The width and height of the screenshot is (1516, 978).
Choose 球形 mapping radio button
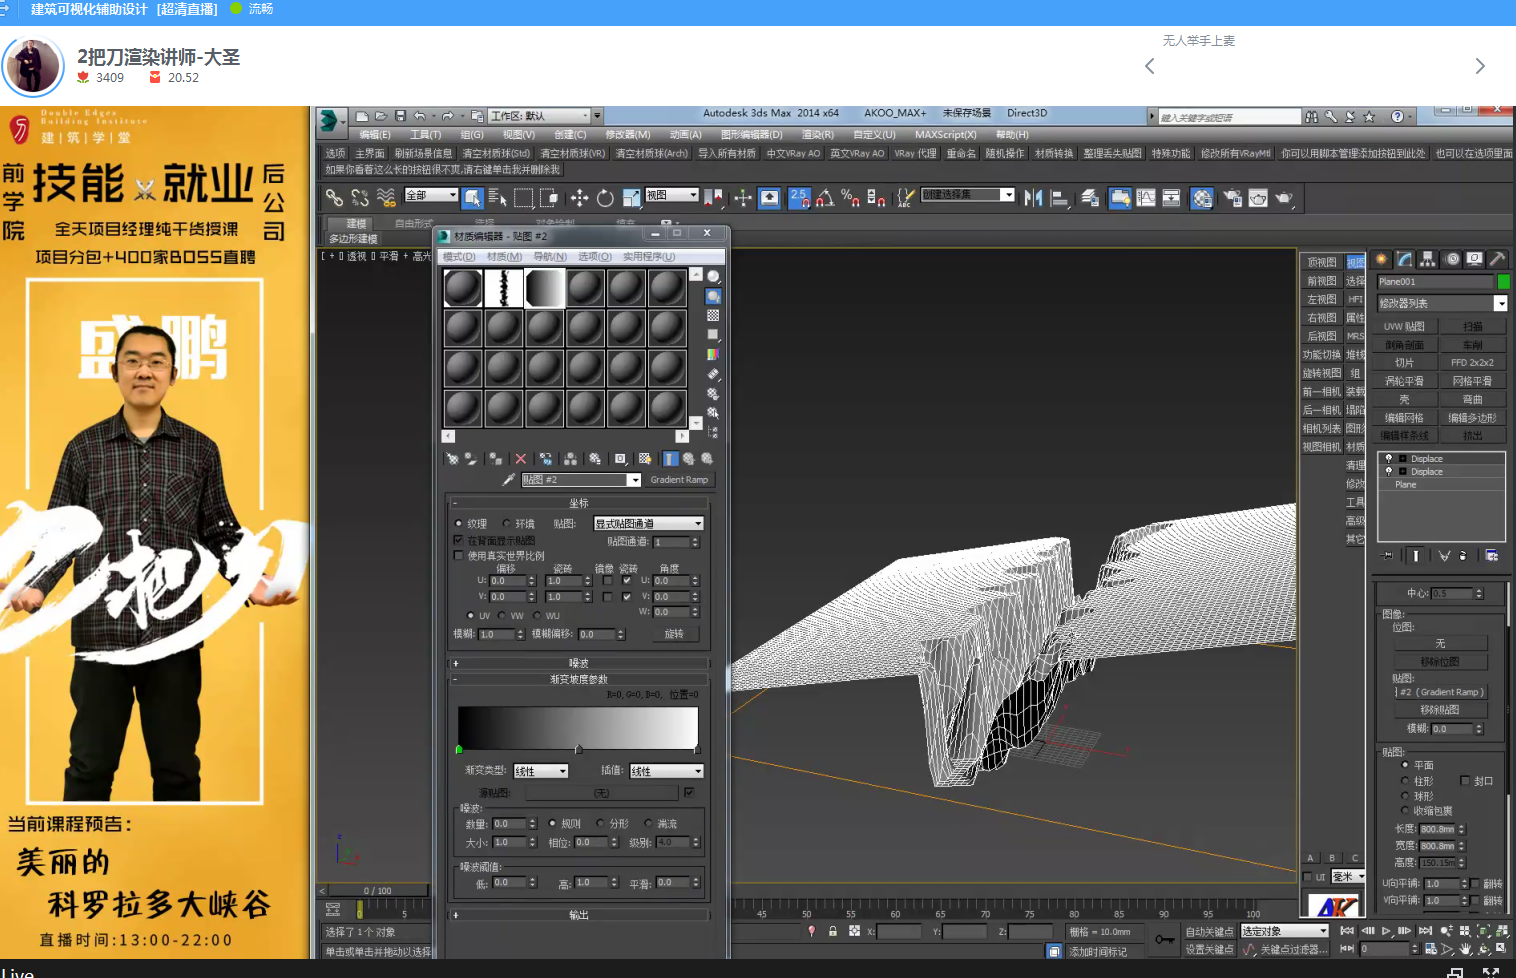point(1405,796)
